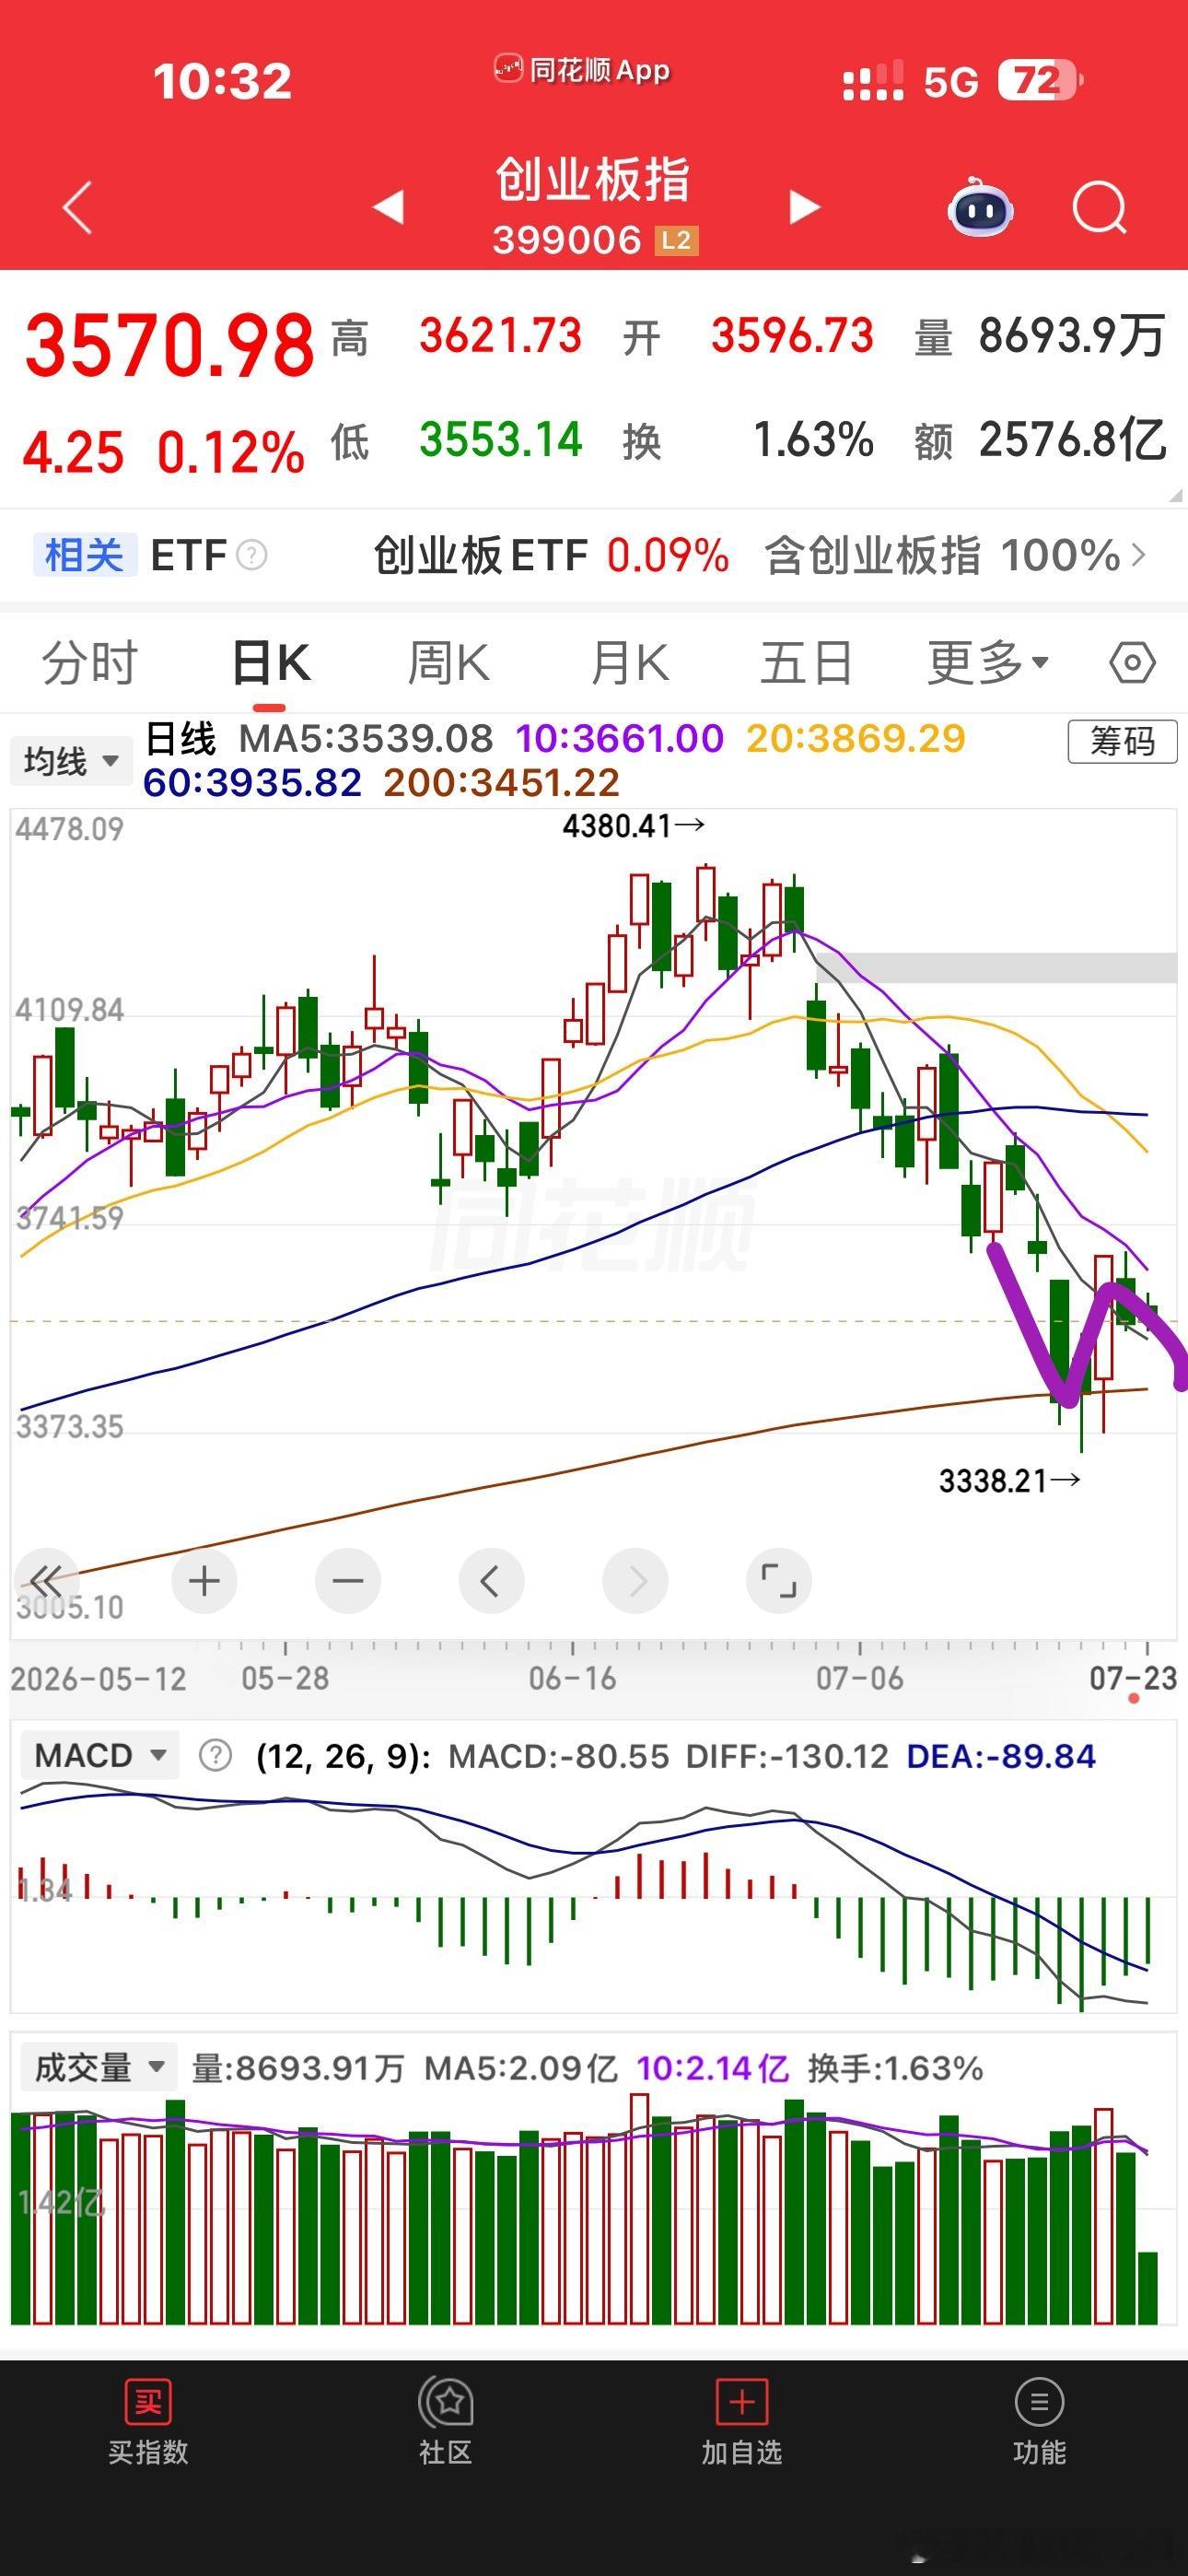Open the MACD help question mark

point(215,1755)
